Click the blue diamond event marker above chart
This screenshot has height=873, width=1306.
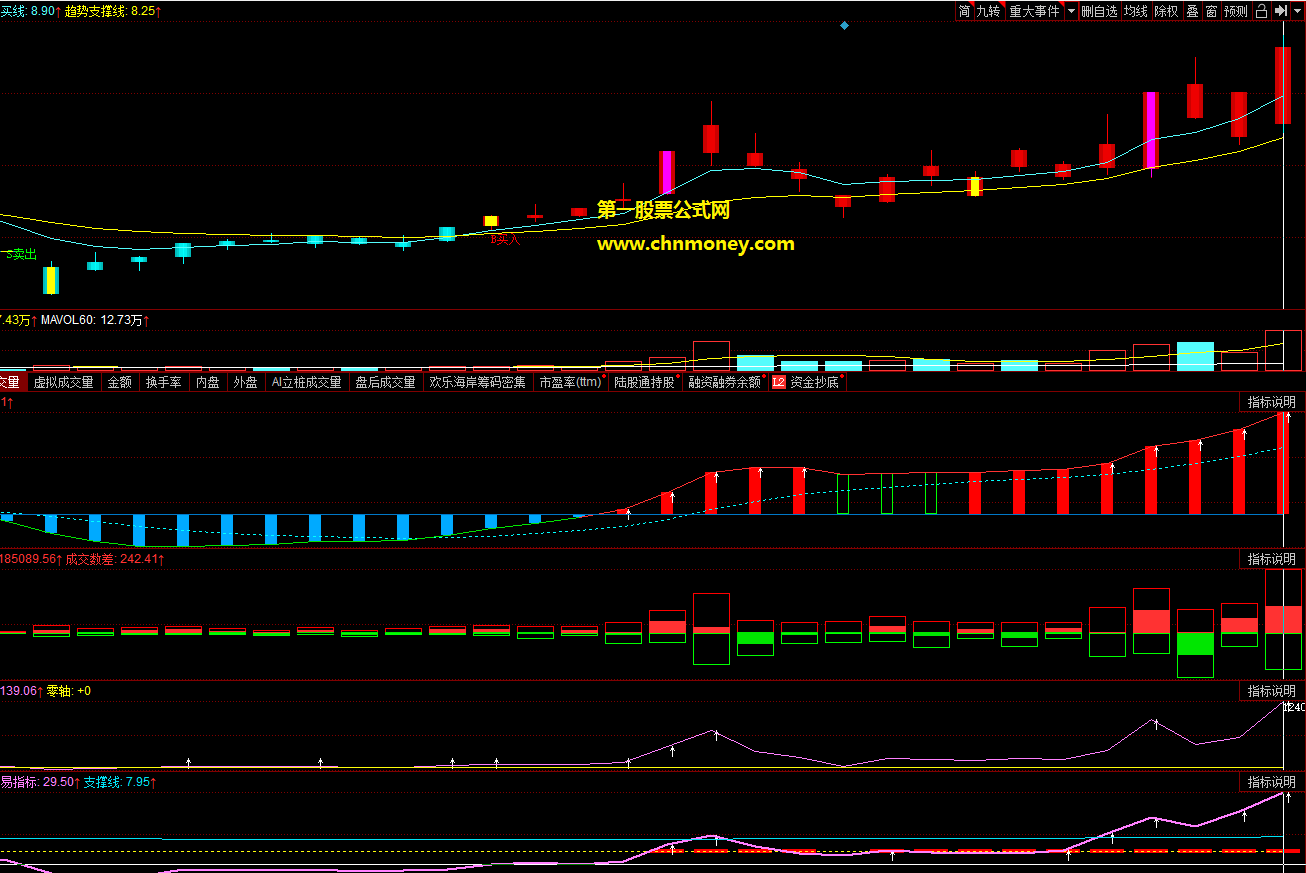844,25
